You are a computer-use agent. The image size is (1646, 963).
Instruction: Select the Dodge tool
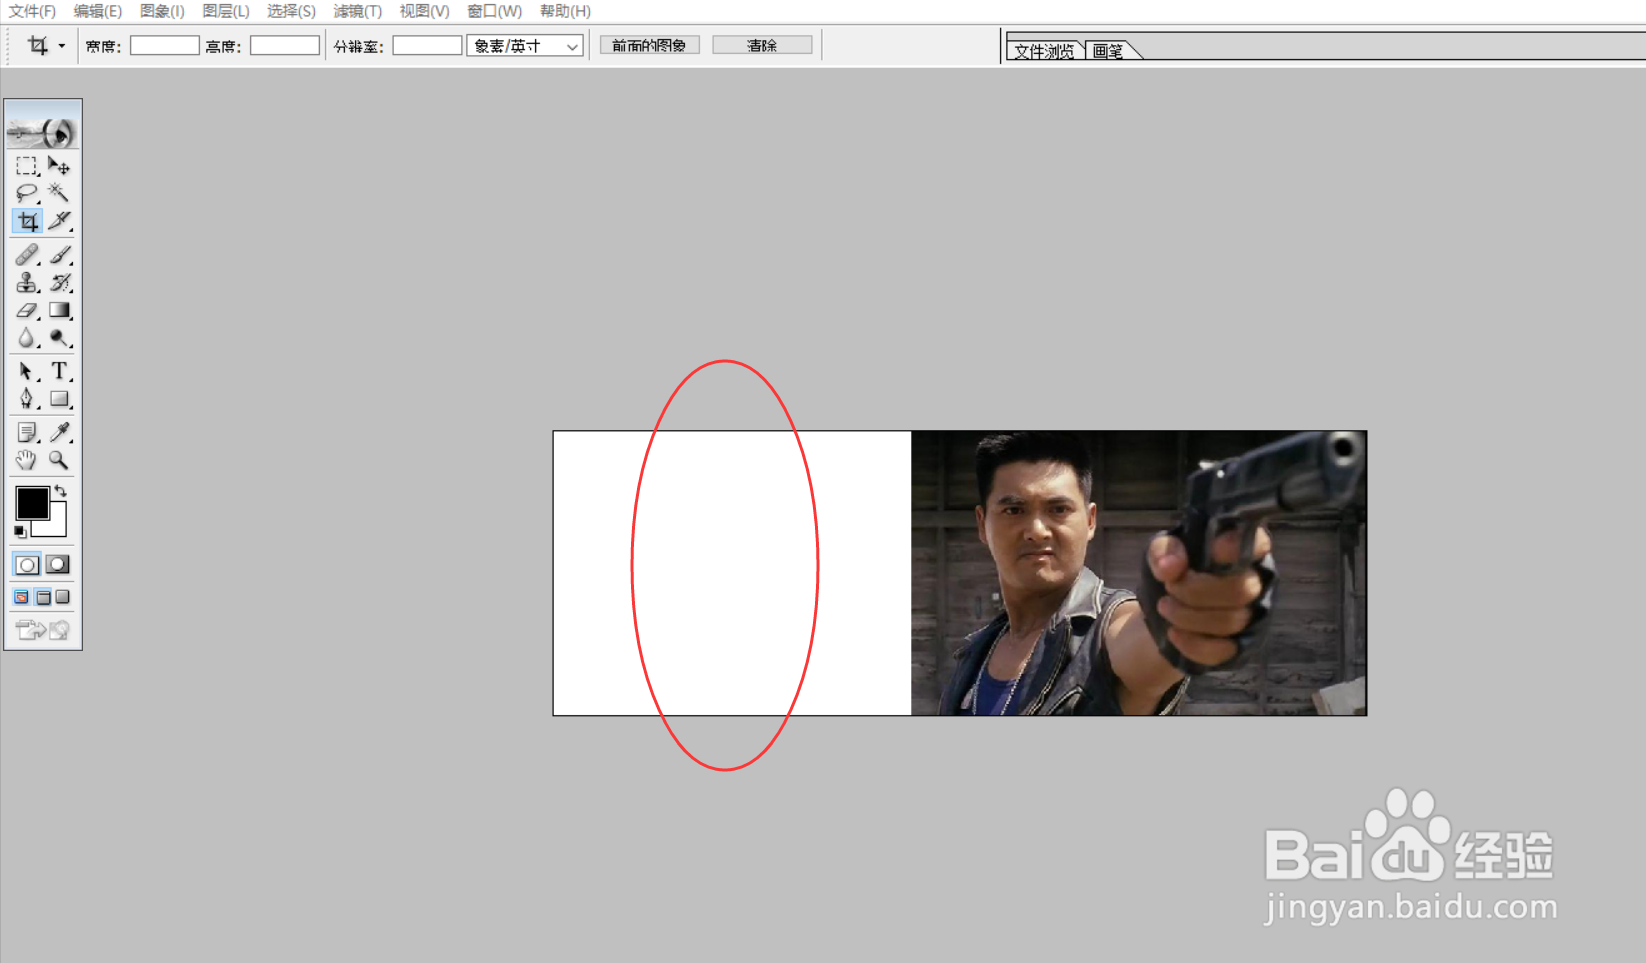(59, 338)
